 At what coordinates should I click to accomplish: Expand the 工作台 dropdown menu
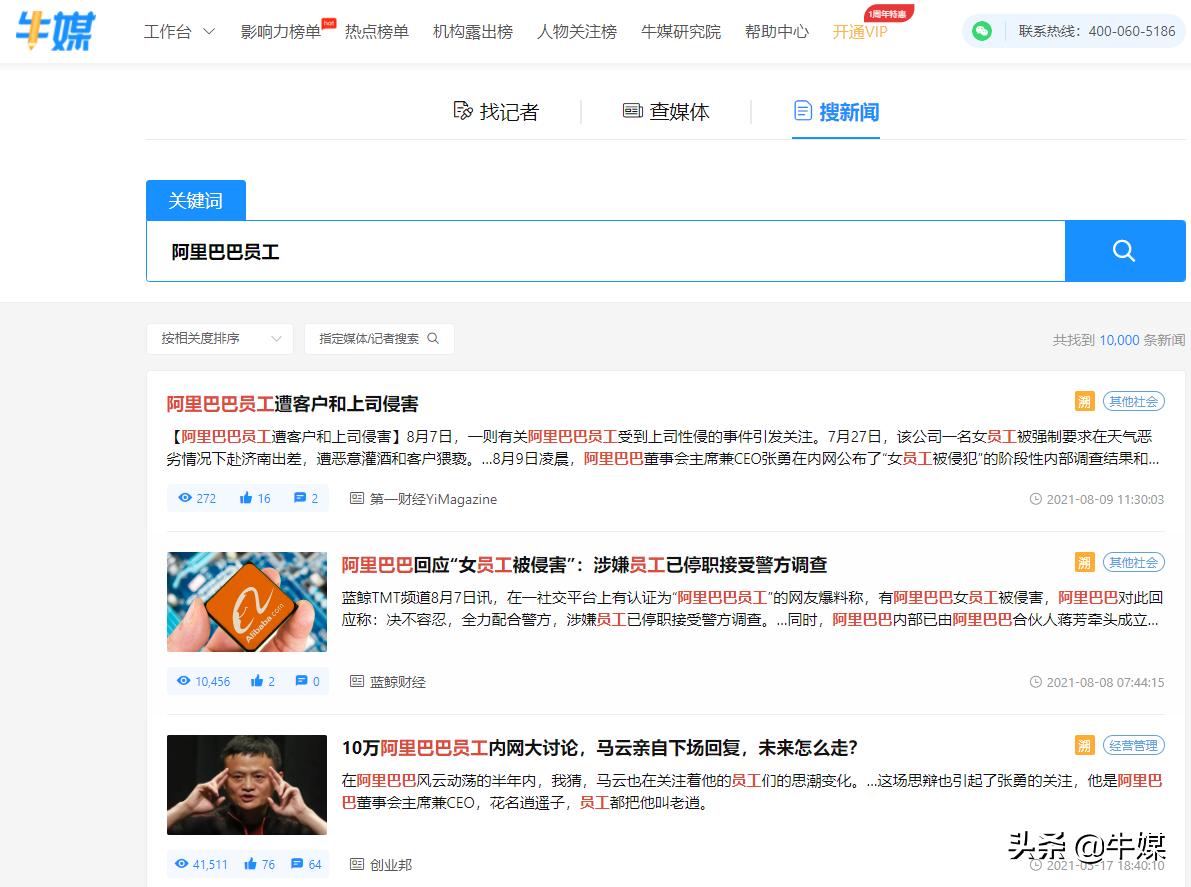pos(179,31)
